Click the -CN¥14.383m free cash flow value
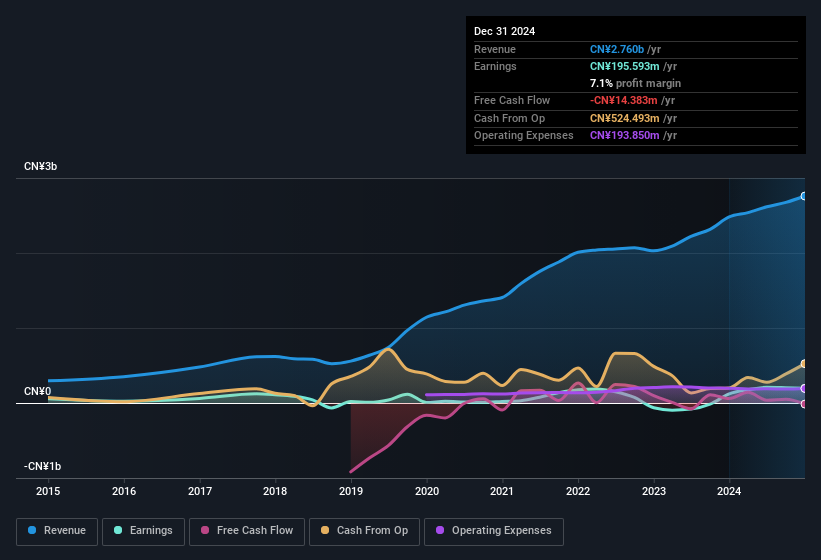 (624, 100)
